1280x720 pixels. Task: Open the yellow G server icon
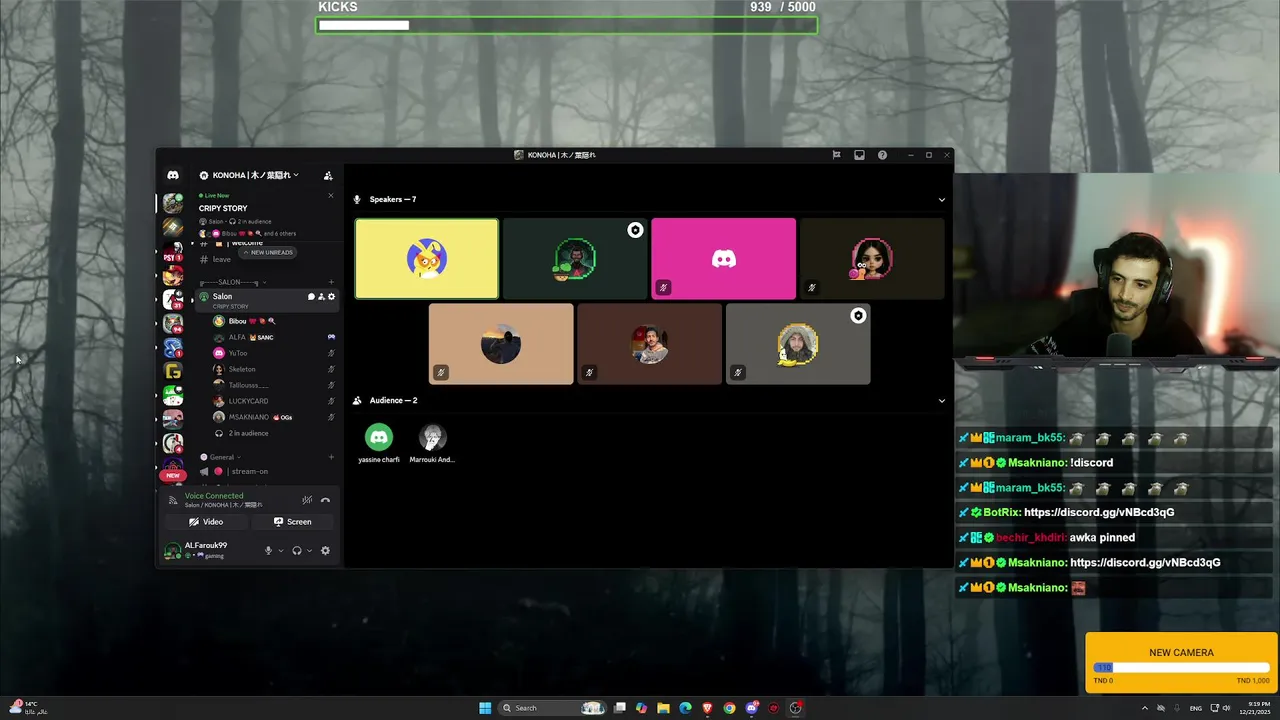[173, 372]
